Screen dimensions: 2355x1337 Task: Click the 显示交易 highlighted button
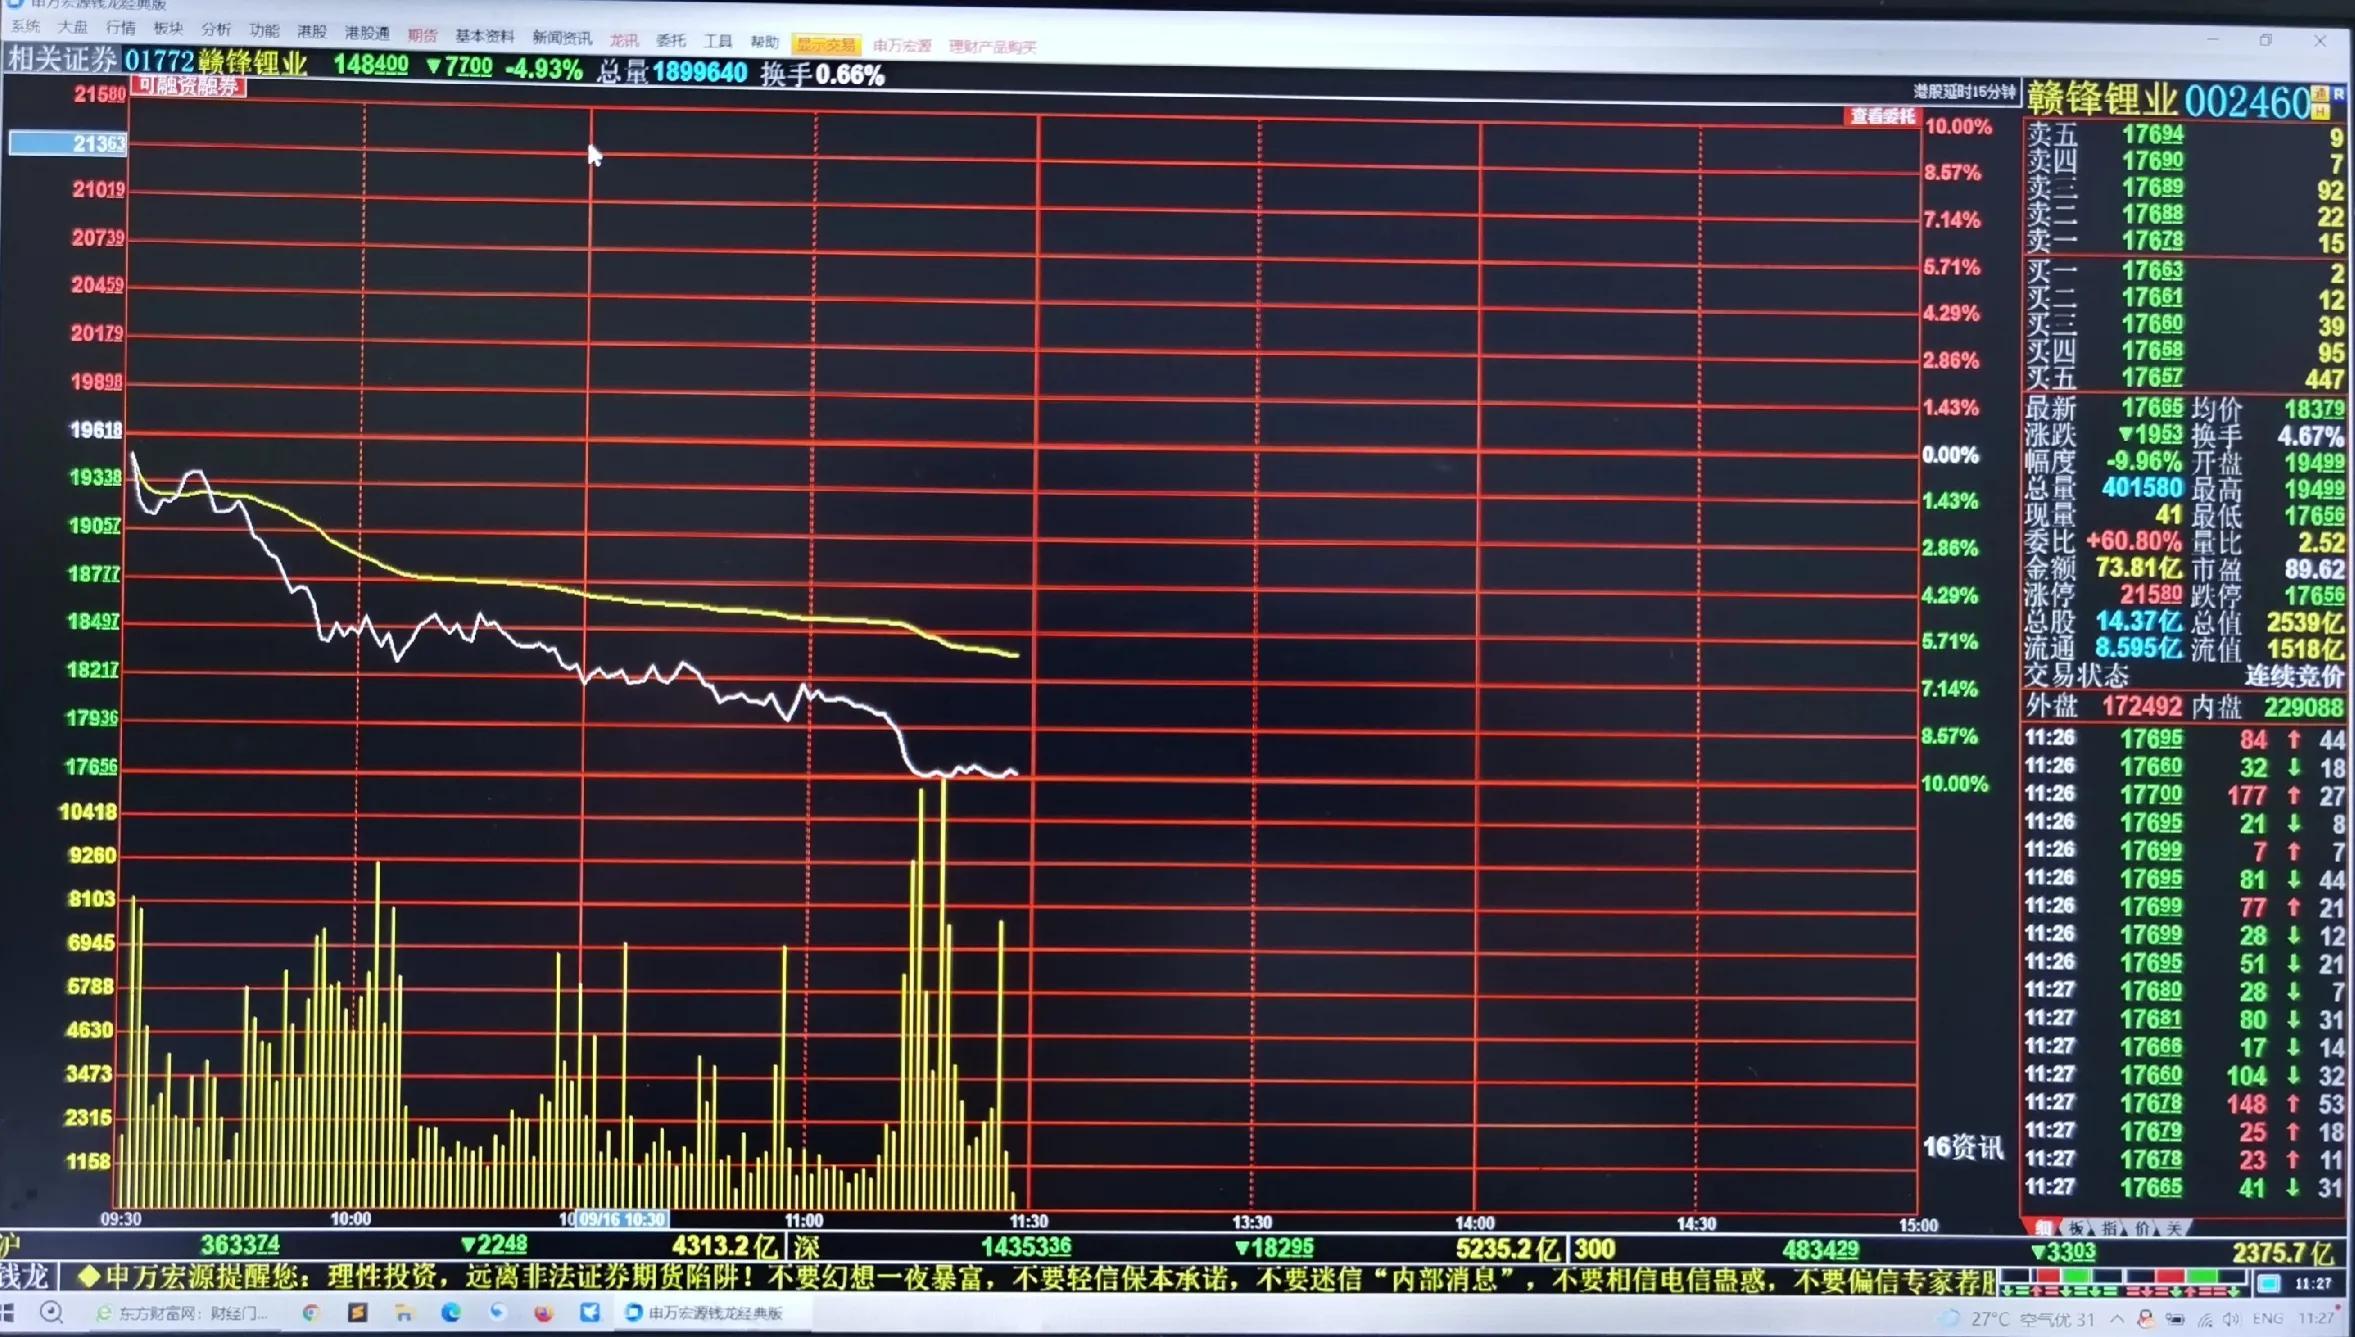[x=825, y=45]
